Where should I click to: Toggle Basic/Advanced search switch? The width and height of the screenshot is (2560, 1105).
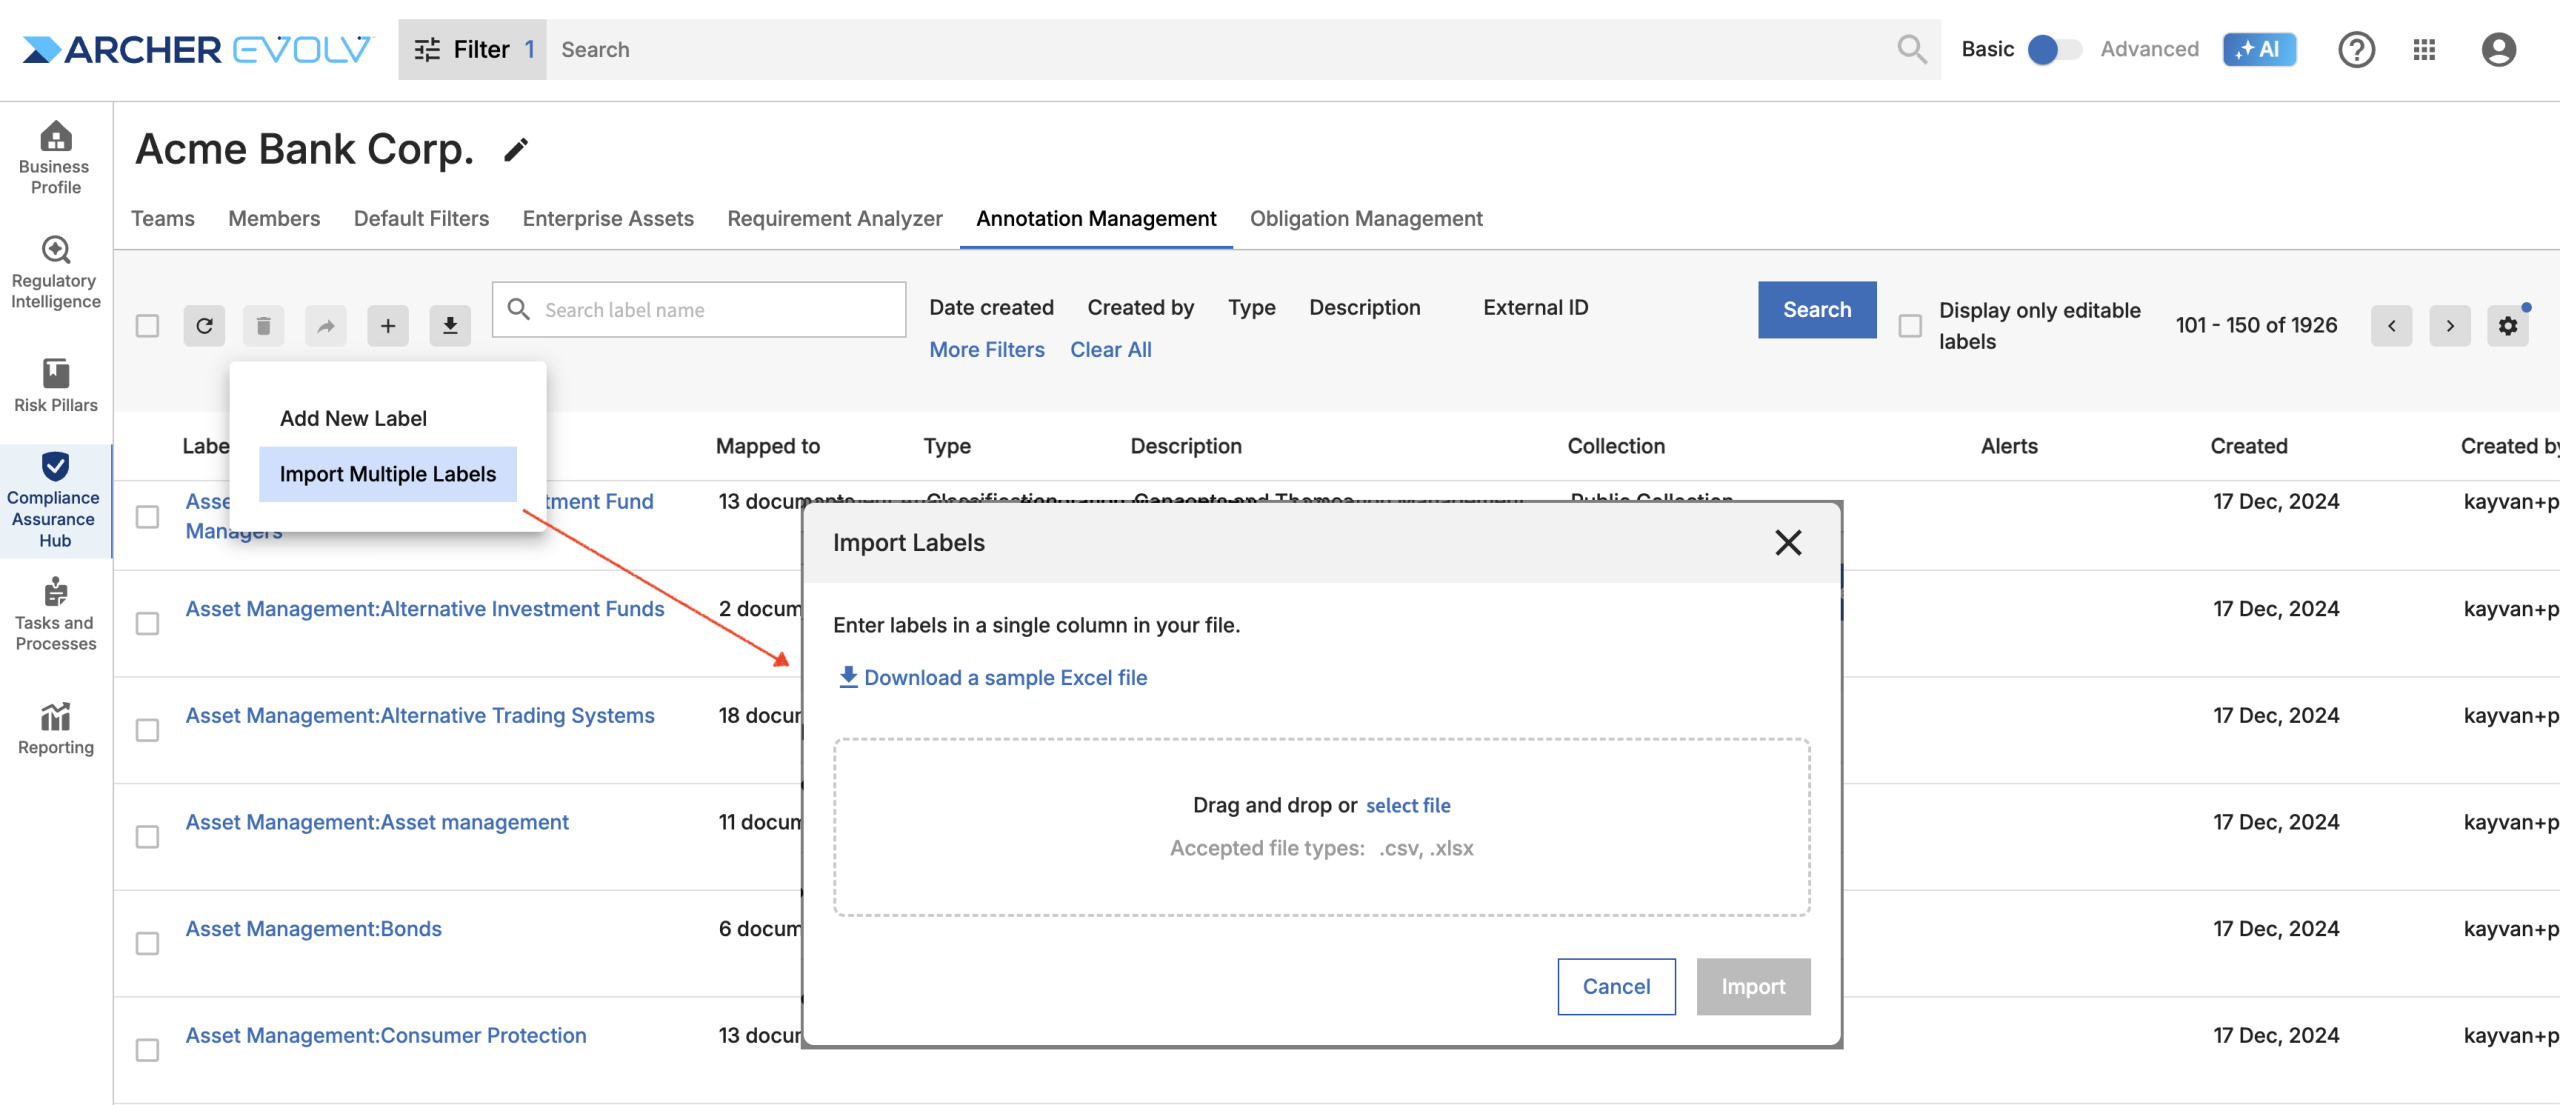2055,49
